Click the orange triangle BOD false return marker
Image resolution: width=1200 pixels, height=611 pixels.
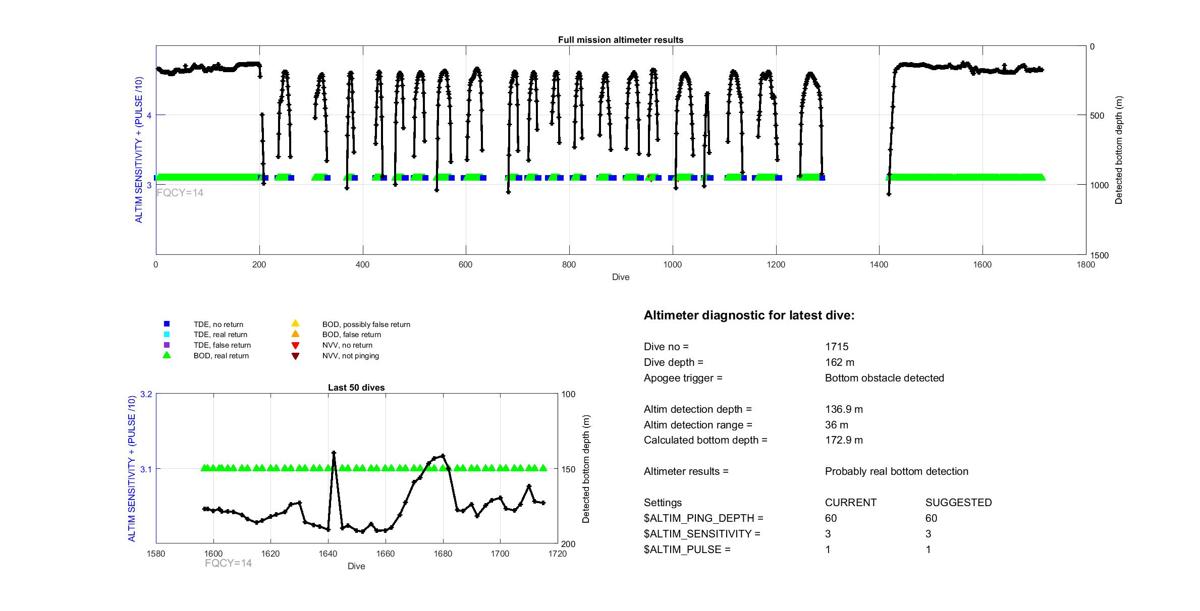295,334
